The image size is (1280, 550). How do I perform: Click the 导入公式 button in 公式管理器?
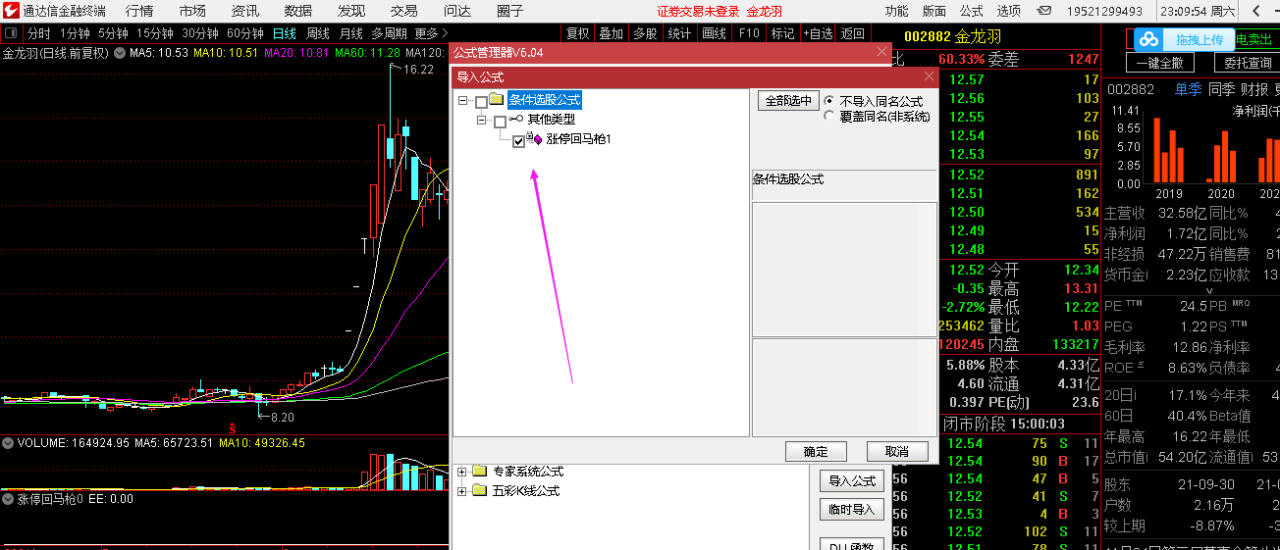[852, 481]
